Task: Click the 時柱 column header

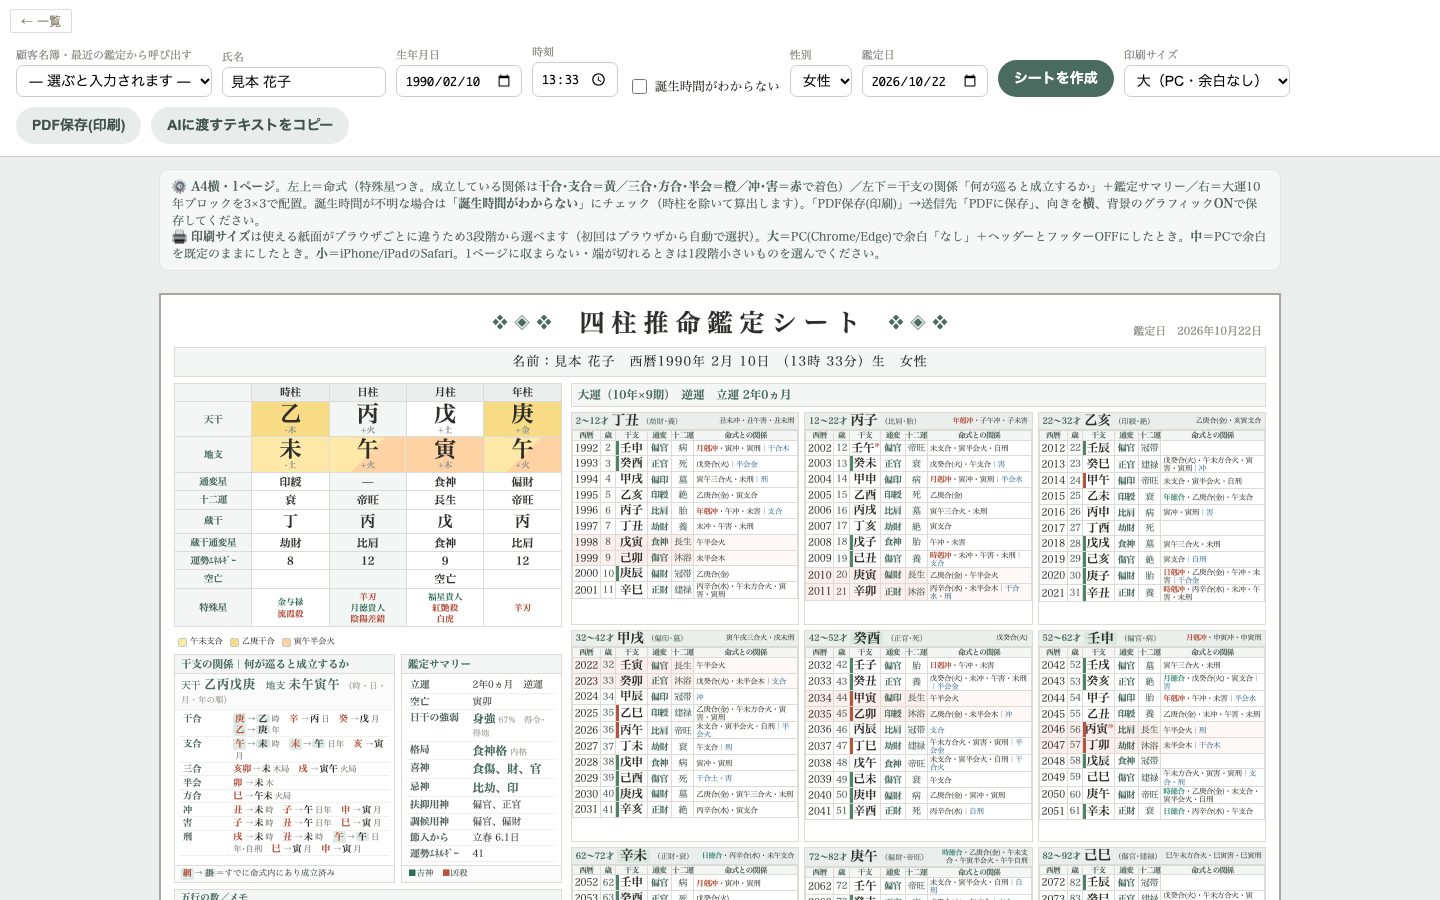Action: pyautogui.click(x=290, y=393)
